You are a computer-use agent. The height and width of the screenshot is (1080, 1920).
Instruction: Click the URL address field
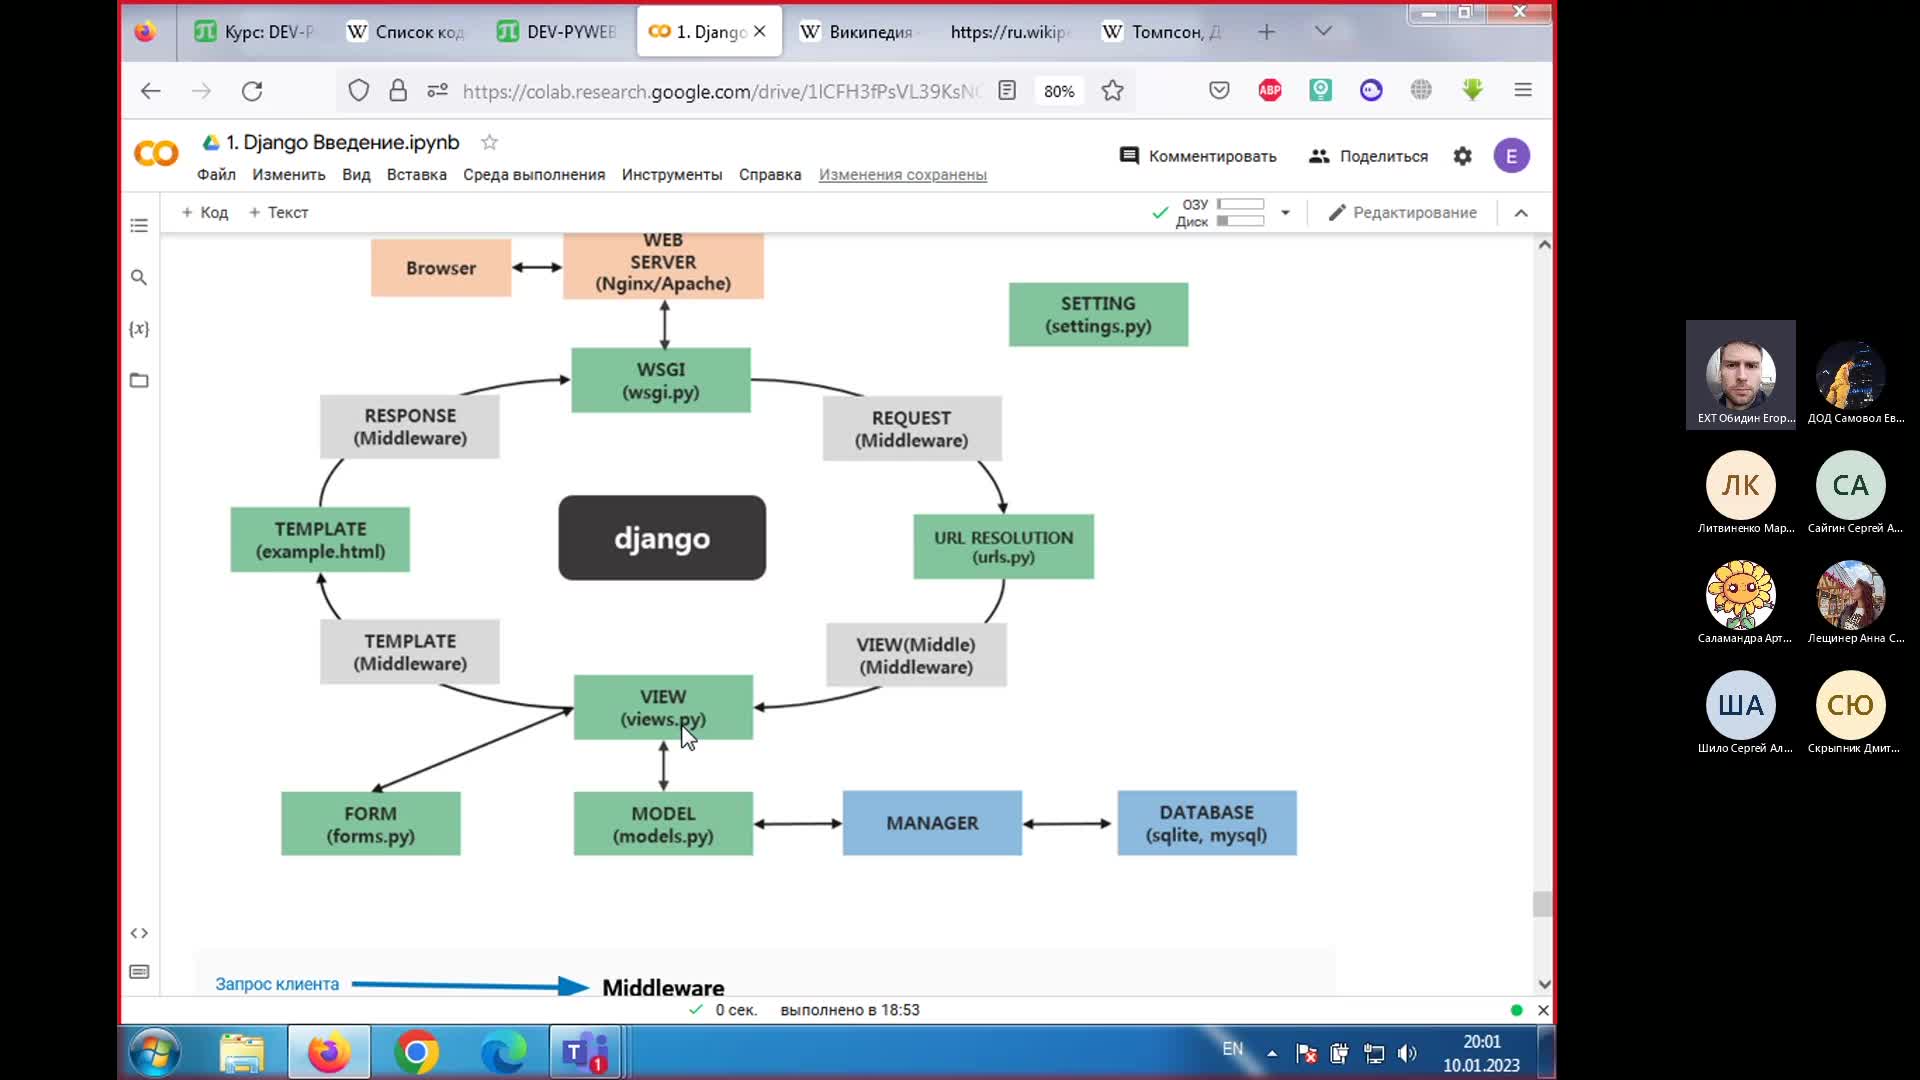pyautogui.click(x=720, y=91)
